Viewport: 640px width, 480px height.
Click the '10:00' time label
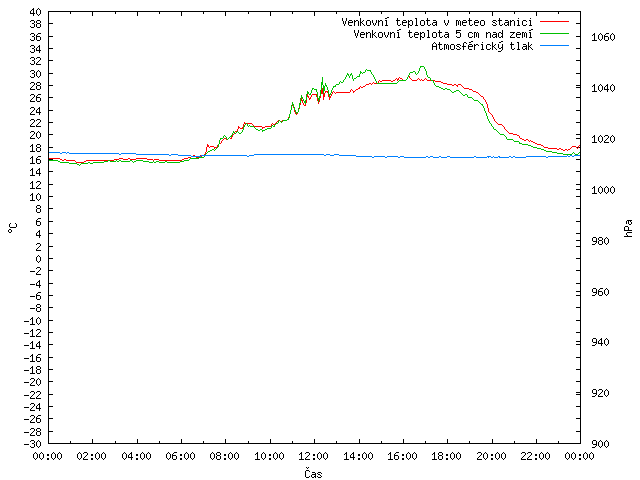(269, 456)
